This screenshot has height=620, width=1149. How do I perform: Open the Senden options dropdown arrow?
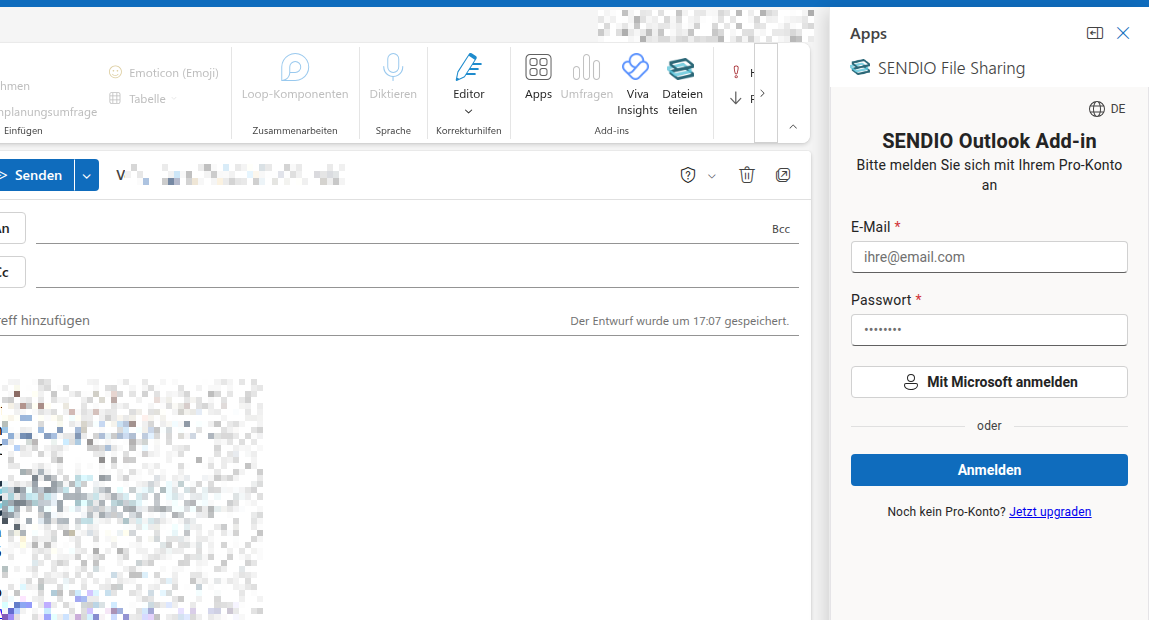86,176
